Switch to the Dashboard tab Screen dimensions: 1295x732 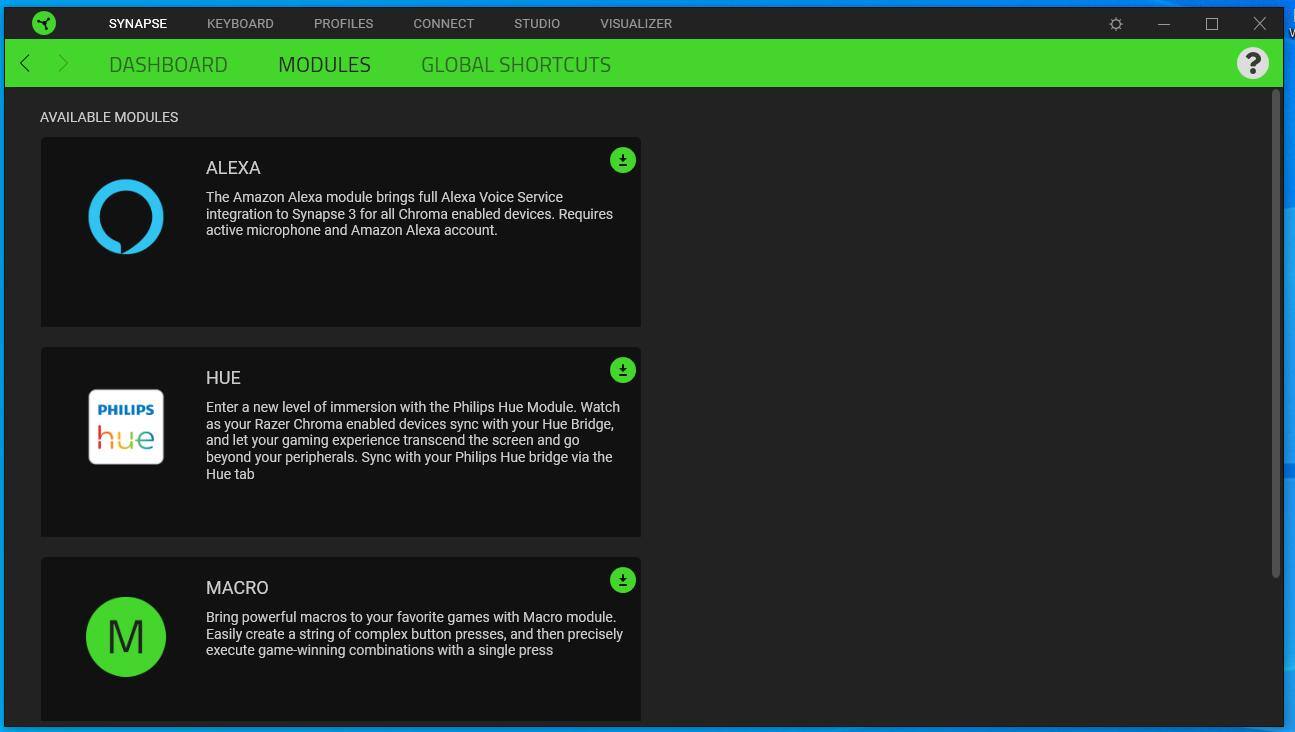[168, 64]
